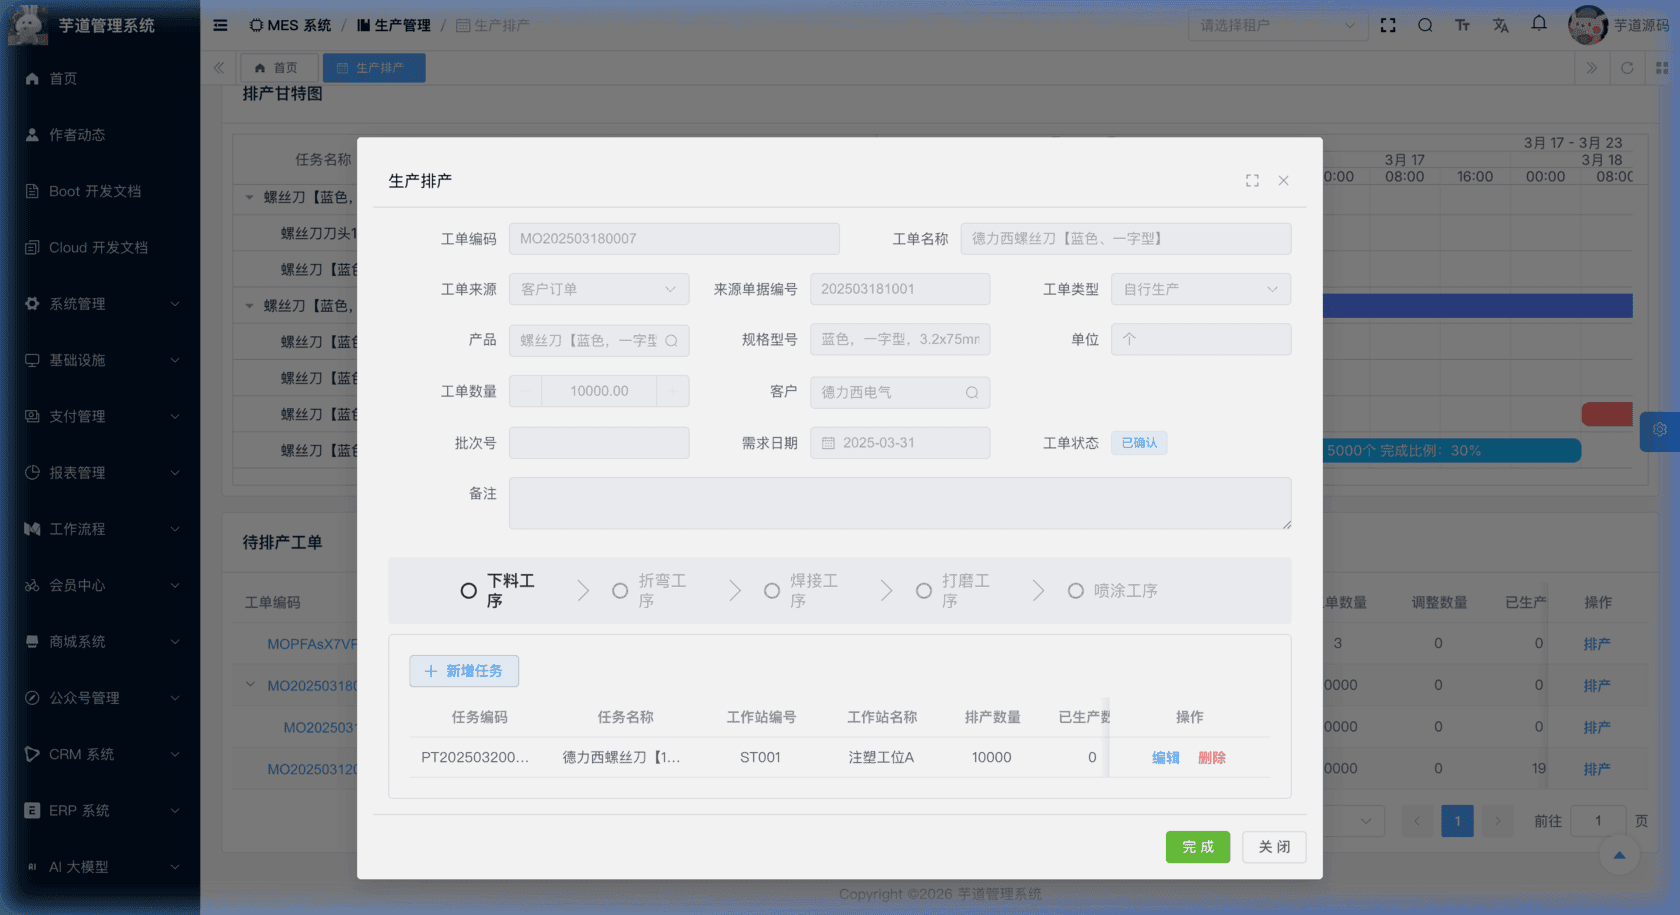Click the 新增任务 button
The image size is (1680, 915).
[464, 671]
